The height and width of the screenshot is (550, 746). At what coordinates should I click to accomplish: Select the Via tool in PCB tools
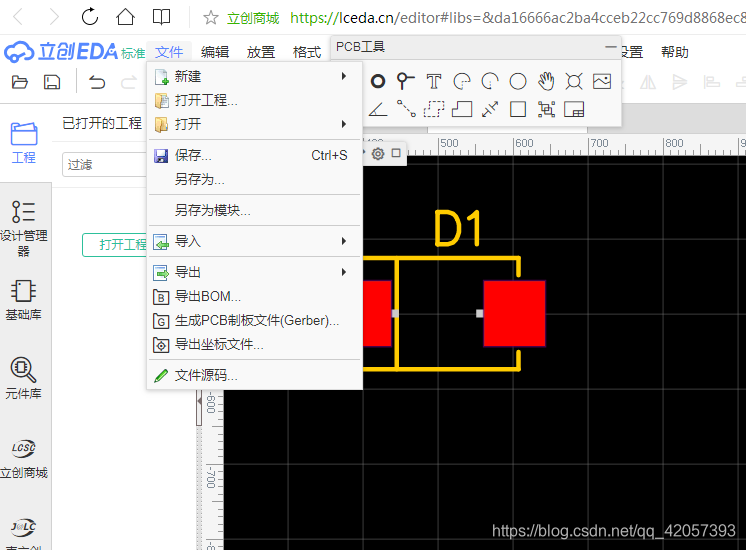tap(405, 81)
